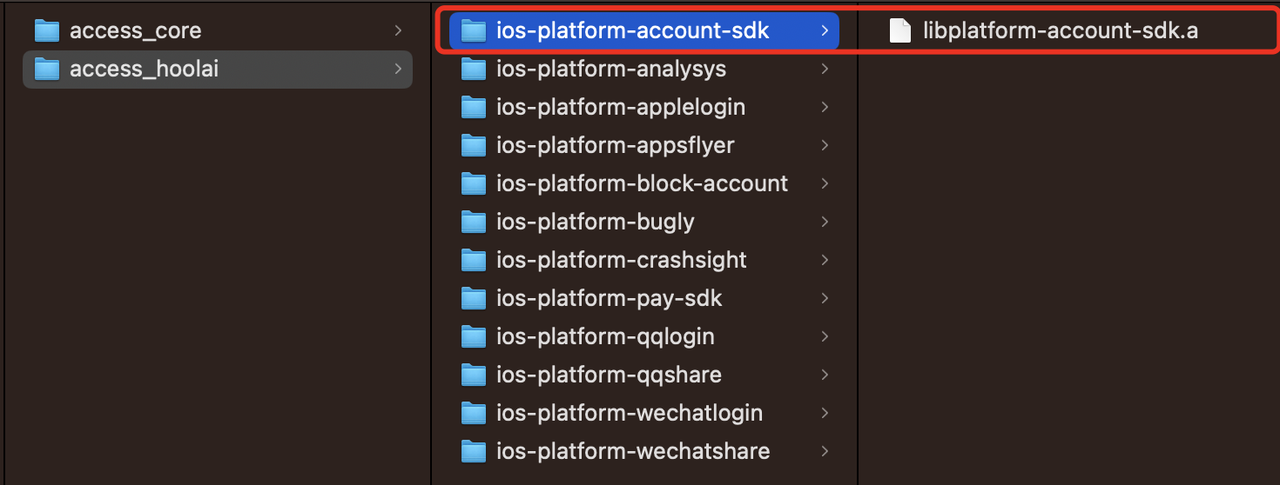
Task: Expand ios-platform-crashsight via its chevron
Action: 824,260
